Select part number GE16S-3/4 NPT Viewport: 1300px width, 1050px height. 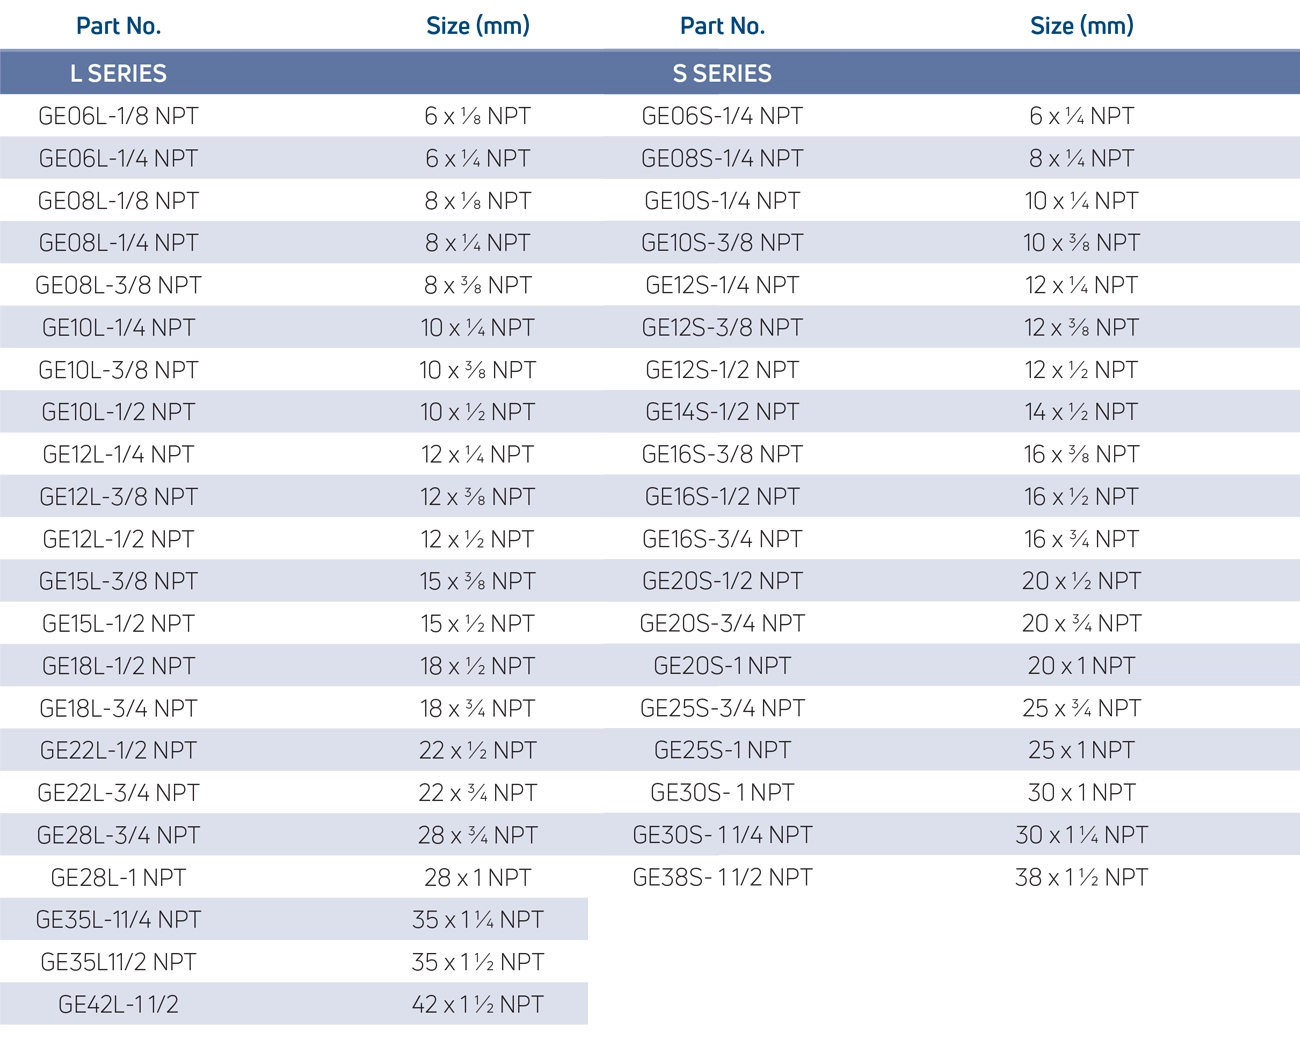tap(722, 539)
